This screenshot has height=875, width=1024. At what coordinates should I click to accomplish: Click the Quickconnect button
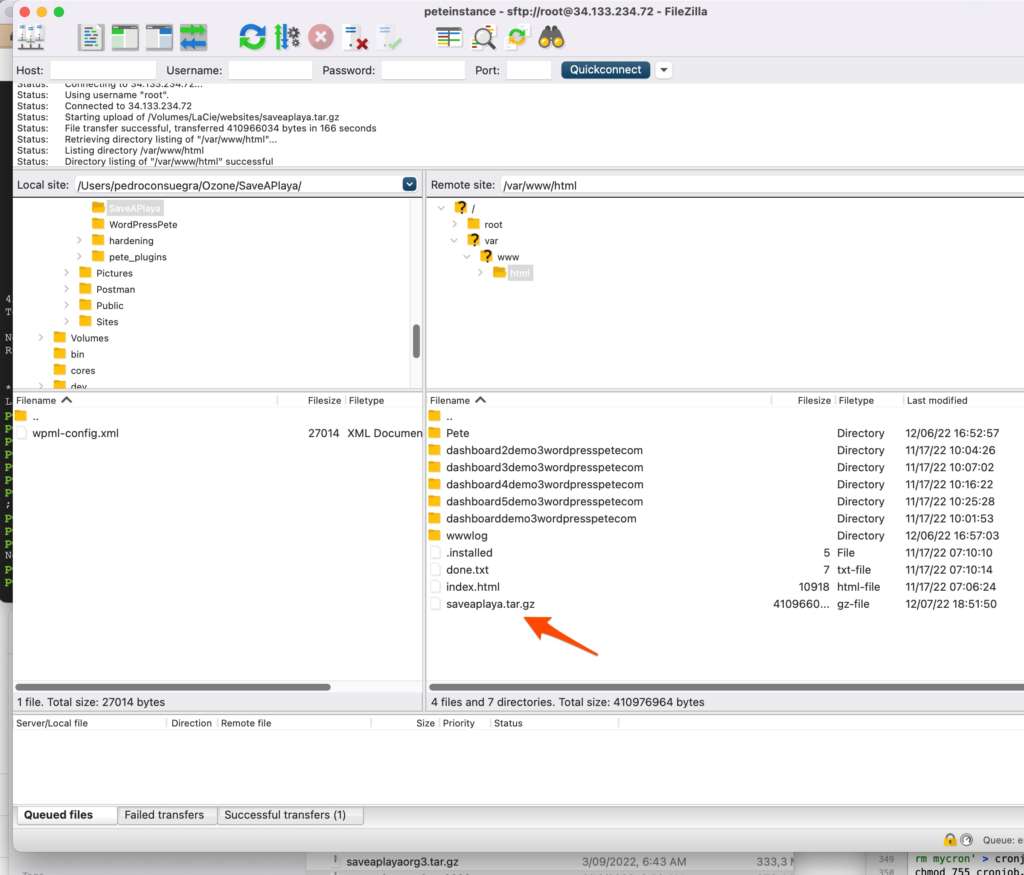(x=605, y=70)
